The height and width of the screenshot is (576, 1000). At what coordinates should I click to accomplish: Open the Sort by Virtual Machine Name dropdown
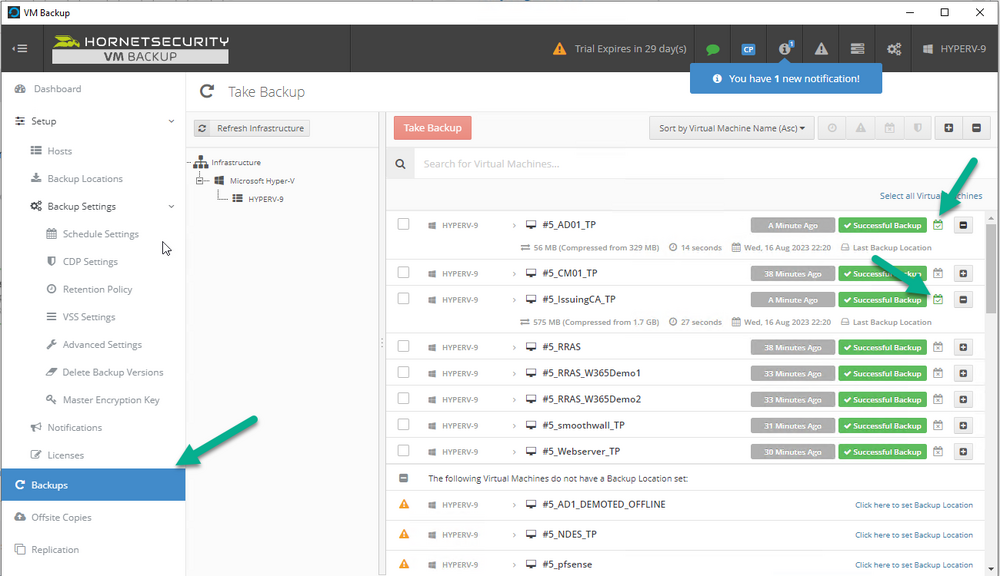click(x=732, y=128)
